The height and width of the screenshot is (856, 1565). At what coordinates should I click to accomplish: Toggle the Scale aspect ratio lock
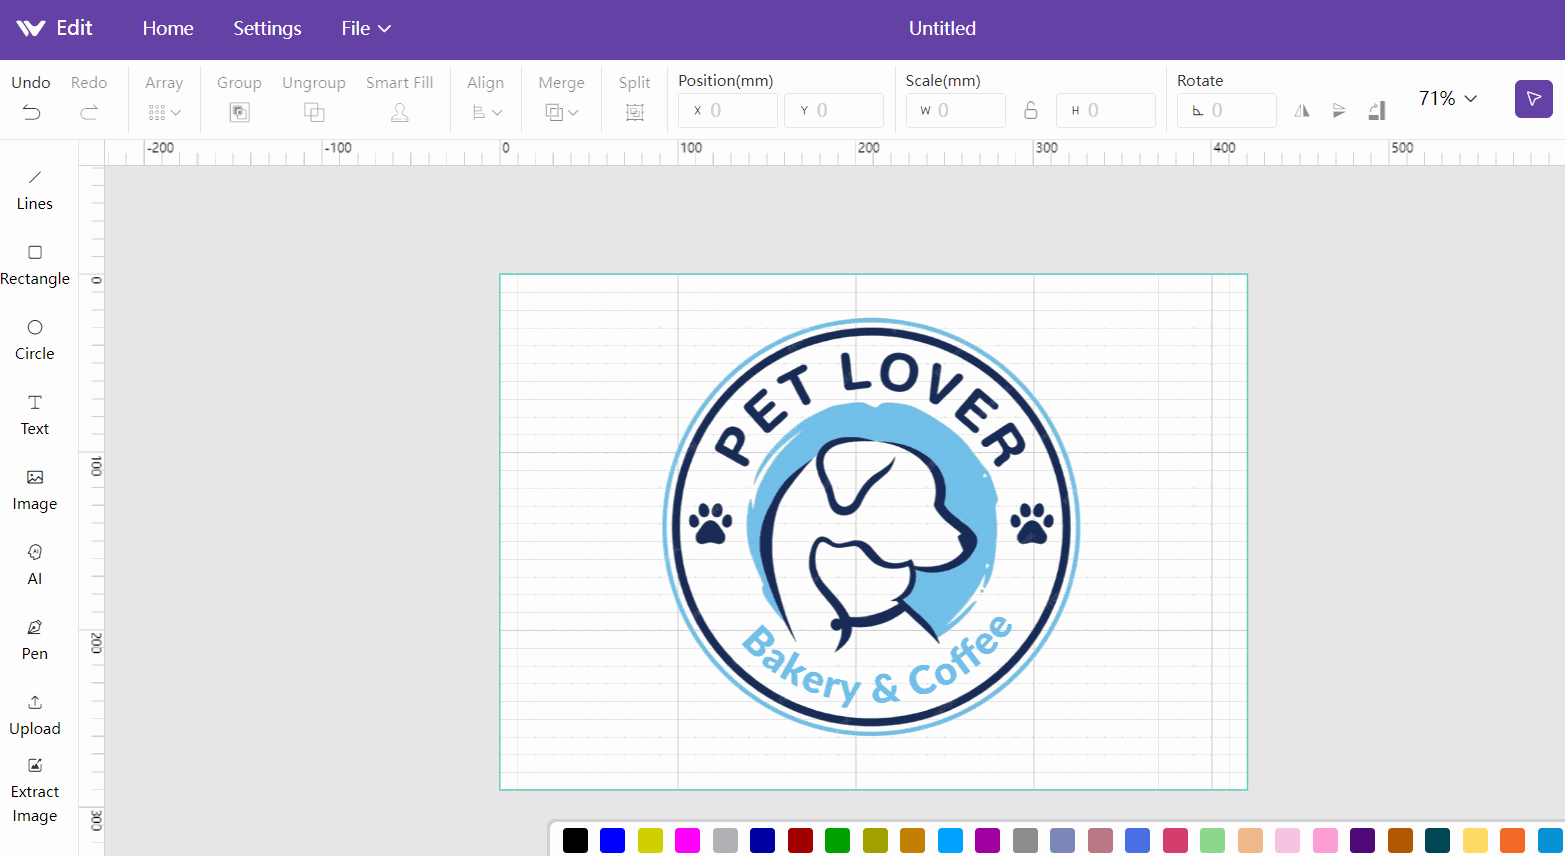click(1031, 110)
